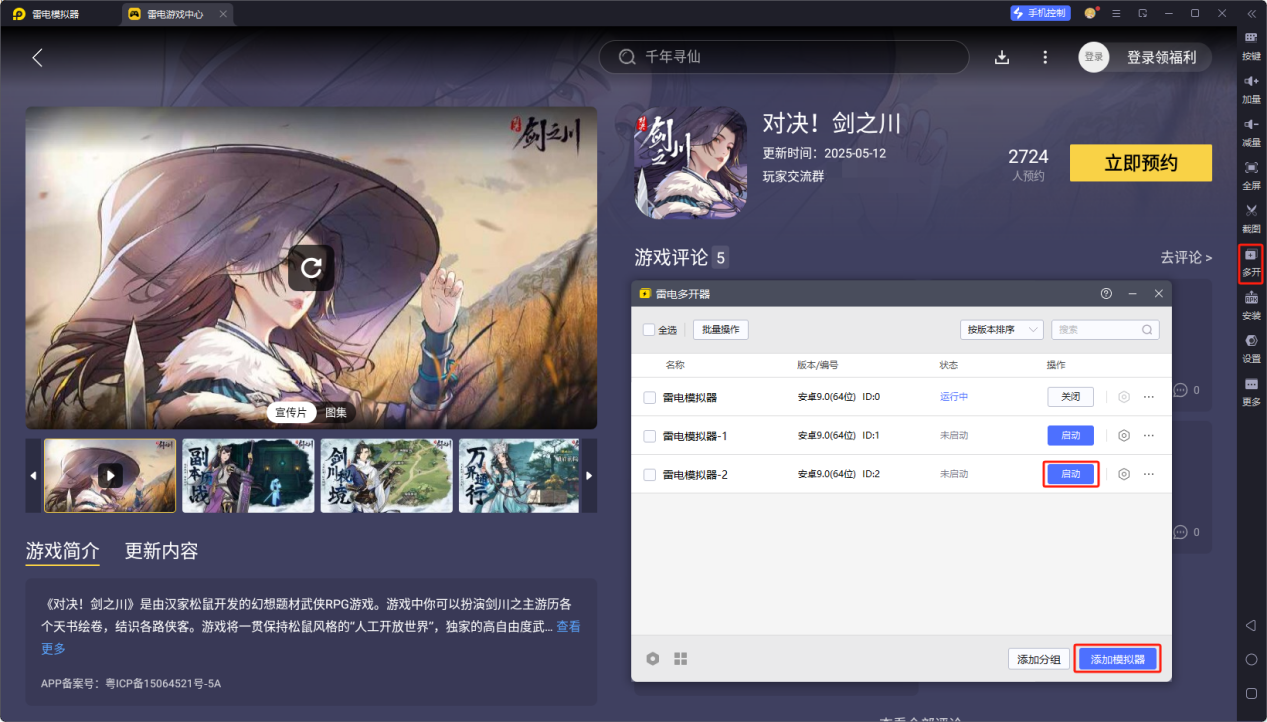Select the 宣传片 media tab
The height and width of the screenshot is (722, 1267).
coord(291,412)
